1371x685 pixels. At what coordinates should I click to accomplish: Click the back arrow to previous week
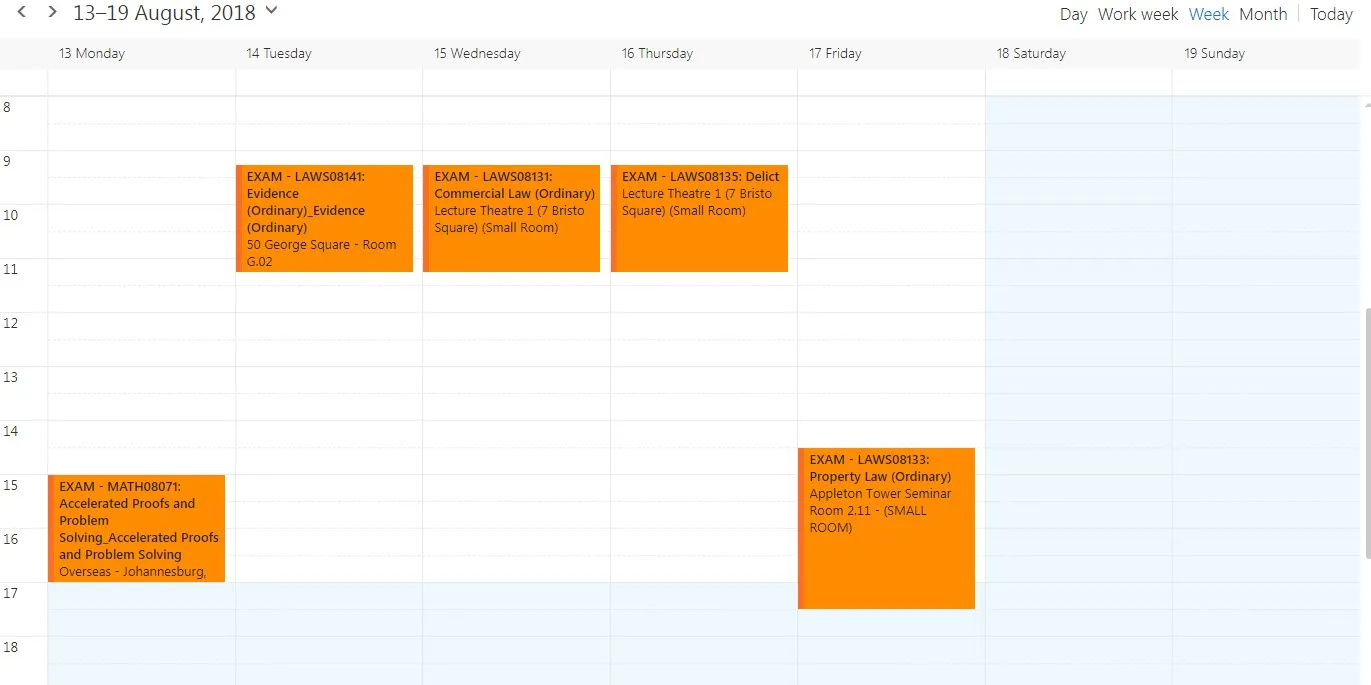pos(22,14)
